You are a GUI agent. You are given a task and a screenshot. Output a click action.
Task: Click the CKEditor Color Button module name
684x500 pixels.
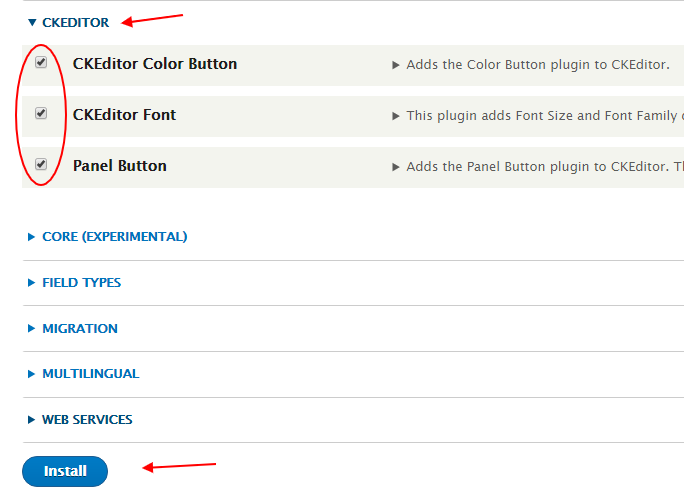[155, 64]
